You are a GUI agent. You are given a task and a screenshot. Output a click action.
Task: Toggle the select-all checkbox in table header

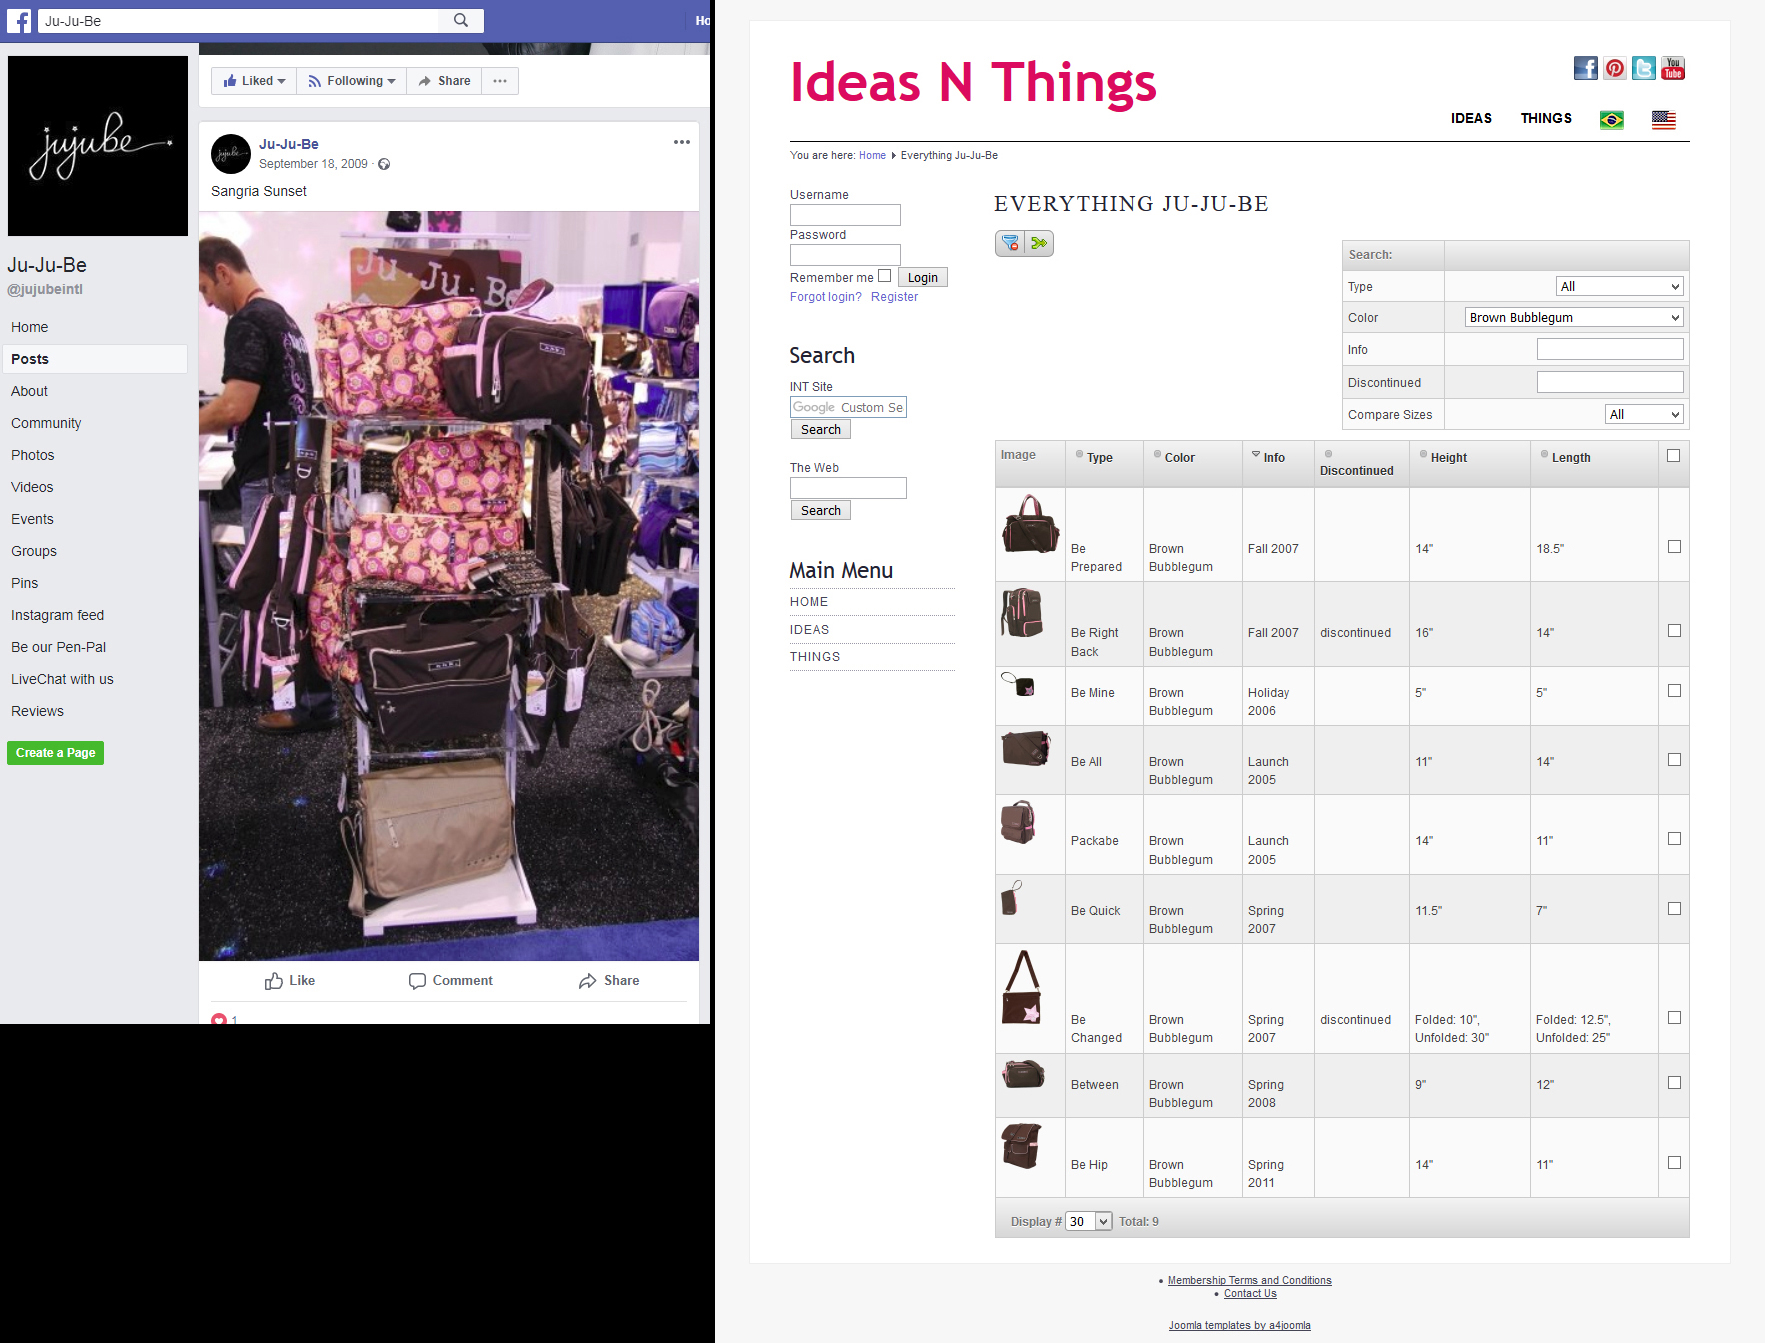[x=1673, y=456]
